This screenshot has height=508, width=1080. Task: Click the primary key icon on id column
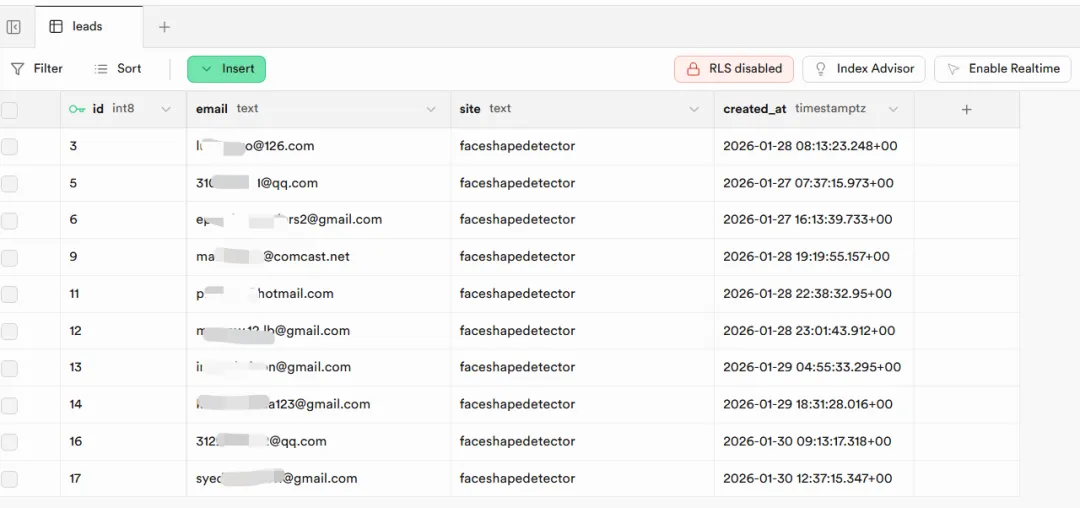click(77, 109)
